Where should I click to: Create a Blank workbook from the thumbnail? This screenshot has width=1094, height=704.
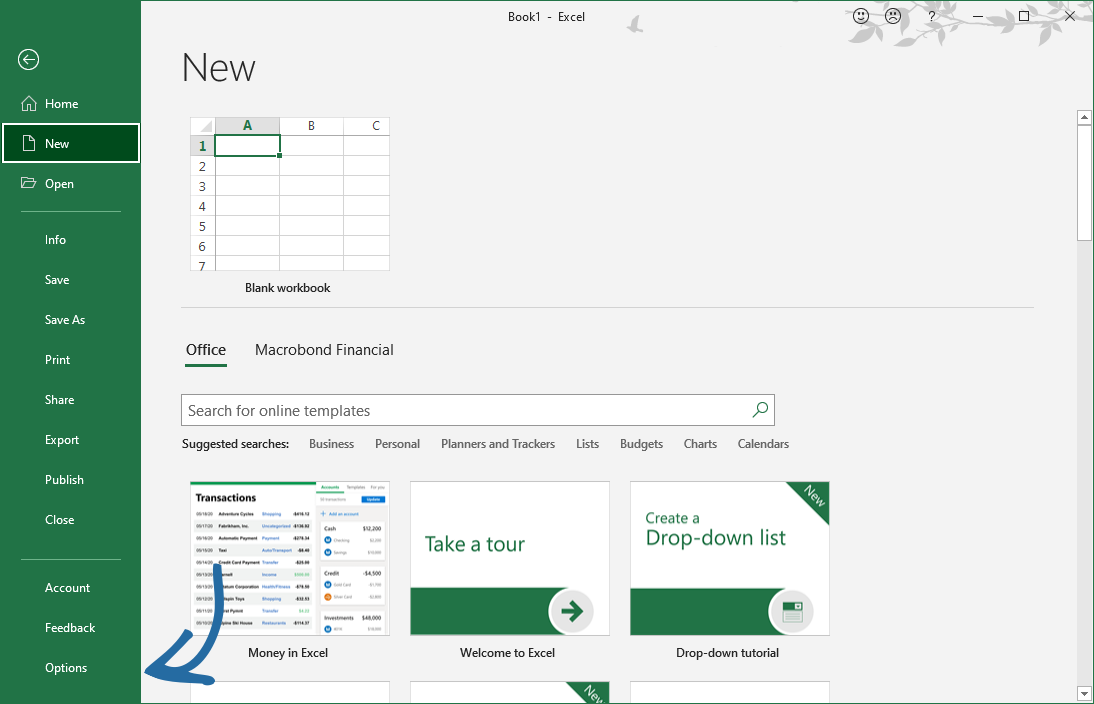pyautogui.click(x=290, y=194)
